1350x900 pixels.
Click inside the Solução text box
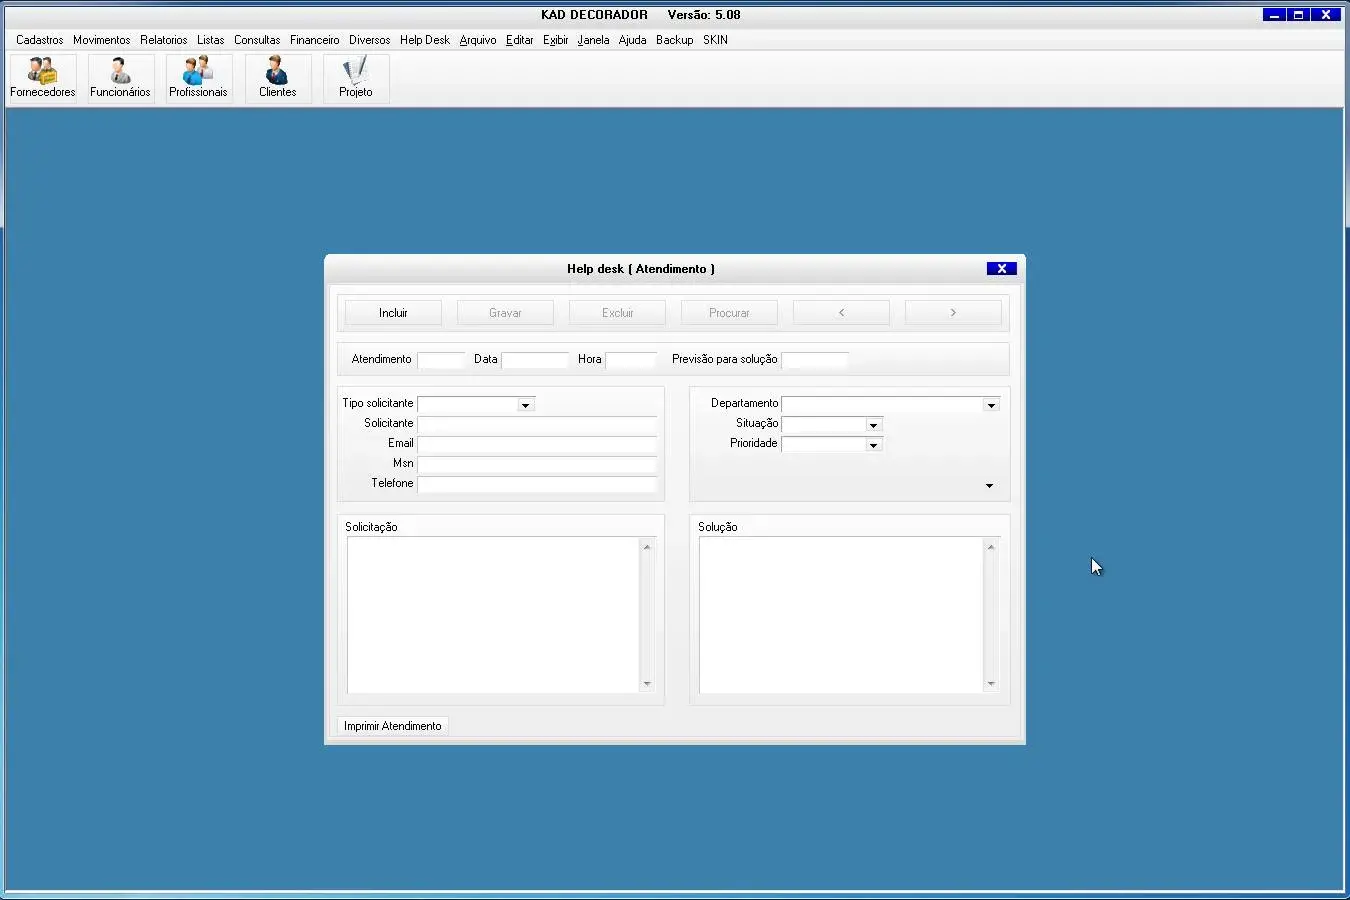840,615
